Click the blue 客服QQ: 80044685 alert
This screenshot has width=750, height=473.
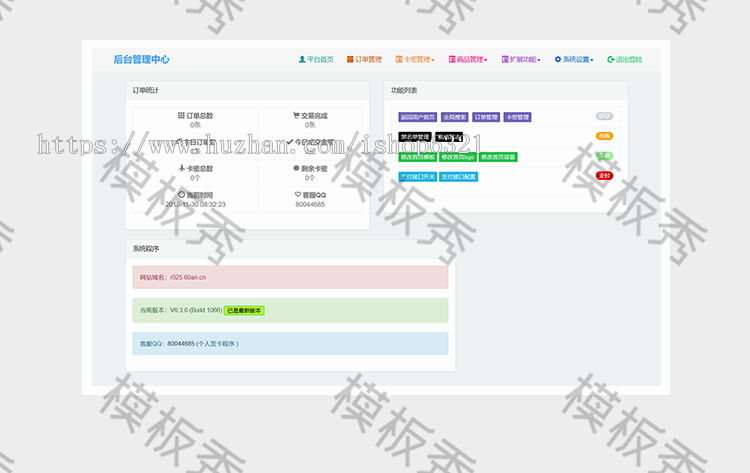pyautogui.click(x=290, y=343)
